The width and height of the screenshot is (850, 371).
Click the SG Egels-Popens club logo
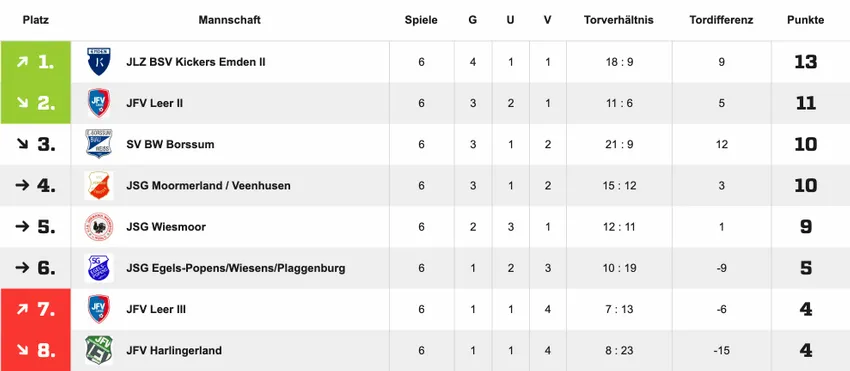point(99,268)
